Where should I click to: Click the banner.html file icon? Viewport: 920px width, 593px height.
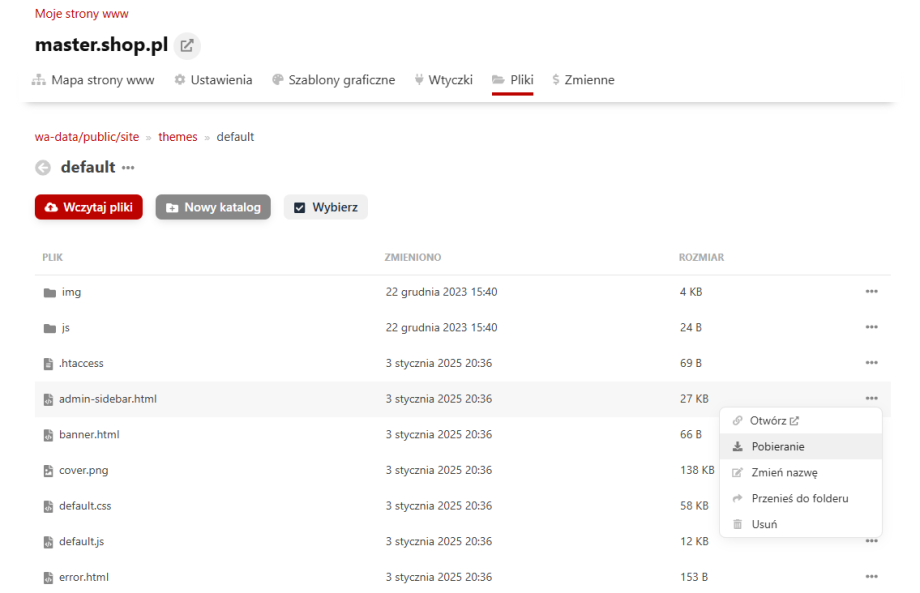tap(48, 435)
